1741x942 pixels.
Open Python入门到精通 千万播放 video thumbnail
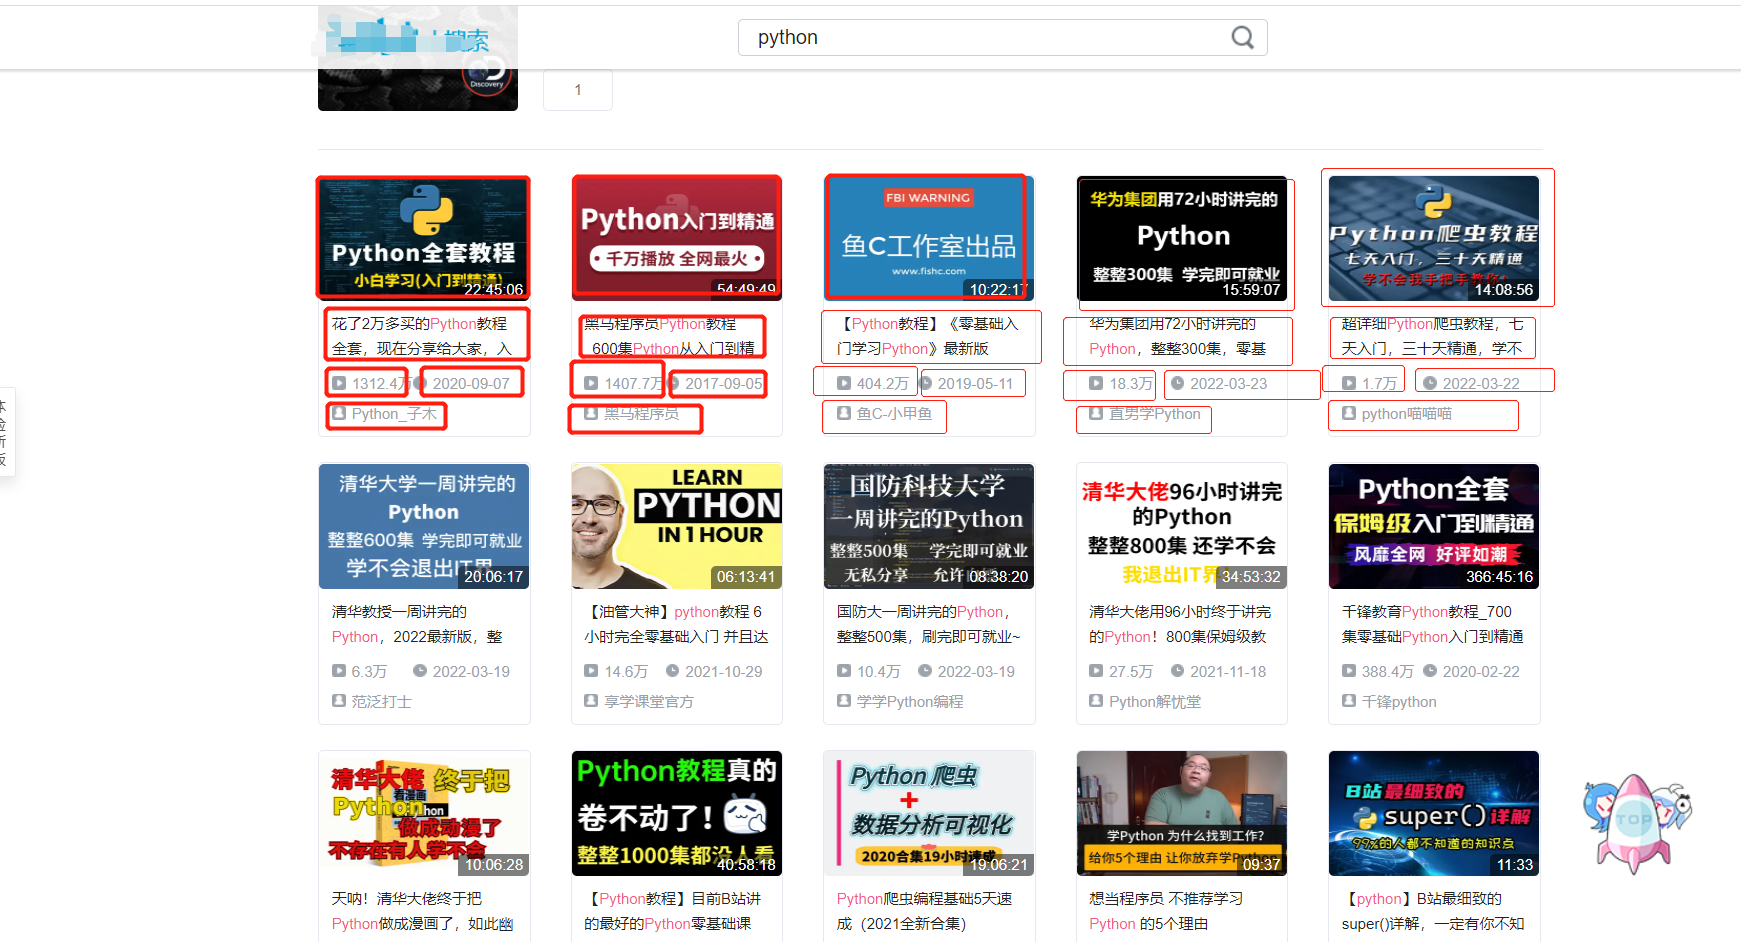click(x=677, y=238)
